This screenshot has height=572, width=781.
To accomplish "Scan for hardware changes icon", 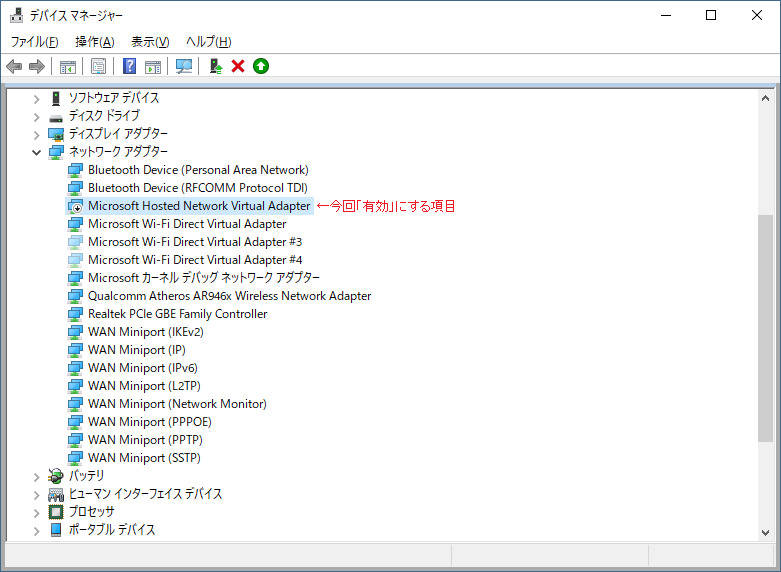I will [184, 66].
